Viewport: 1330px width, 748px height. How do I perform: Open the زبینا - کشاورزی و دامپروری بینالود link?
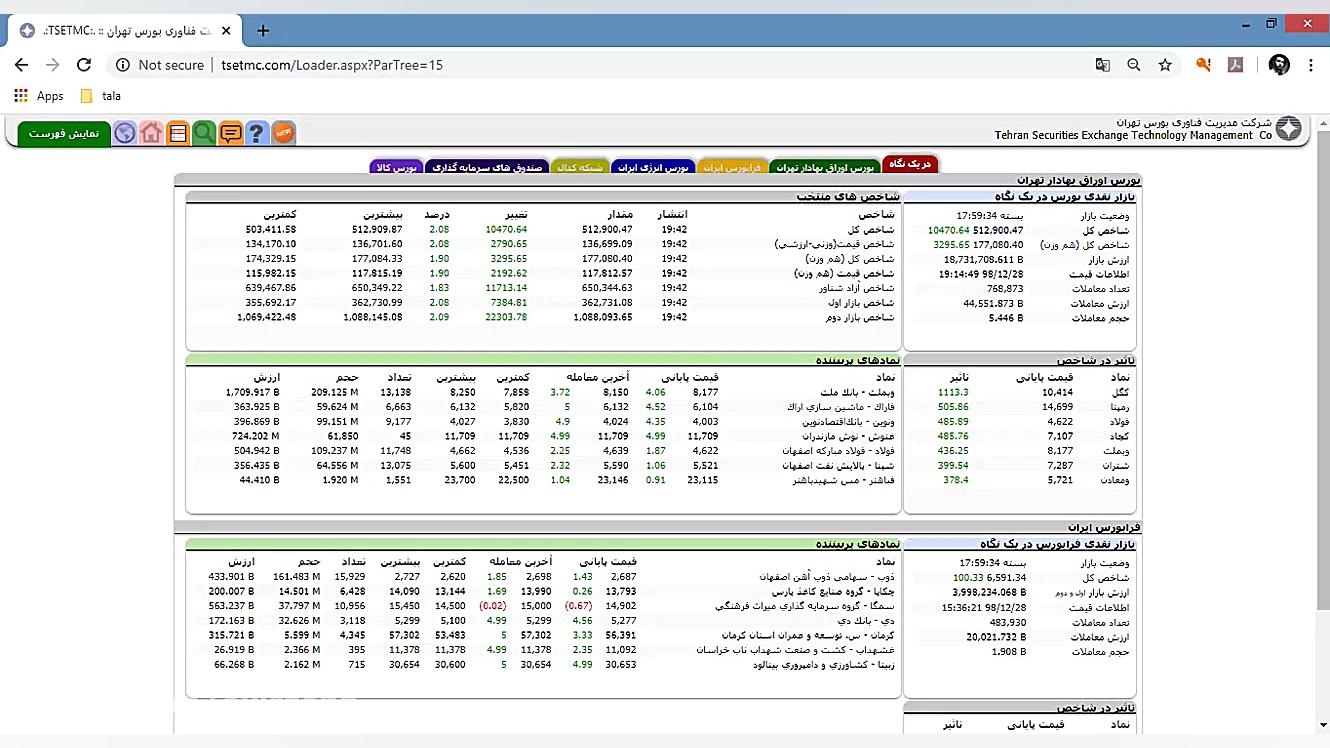point(825,665)
